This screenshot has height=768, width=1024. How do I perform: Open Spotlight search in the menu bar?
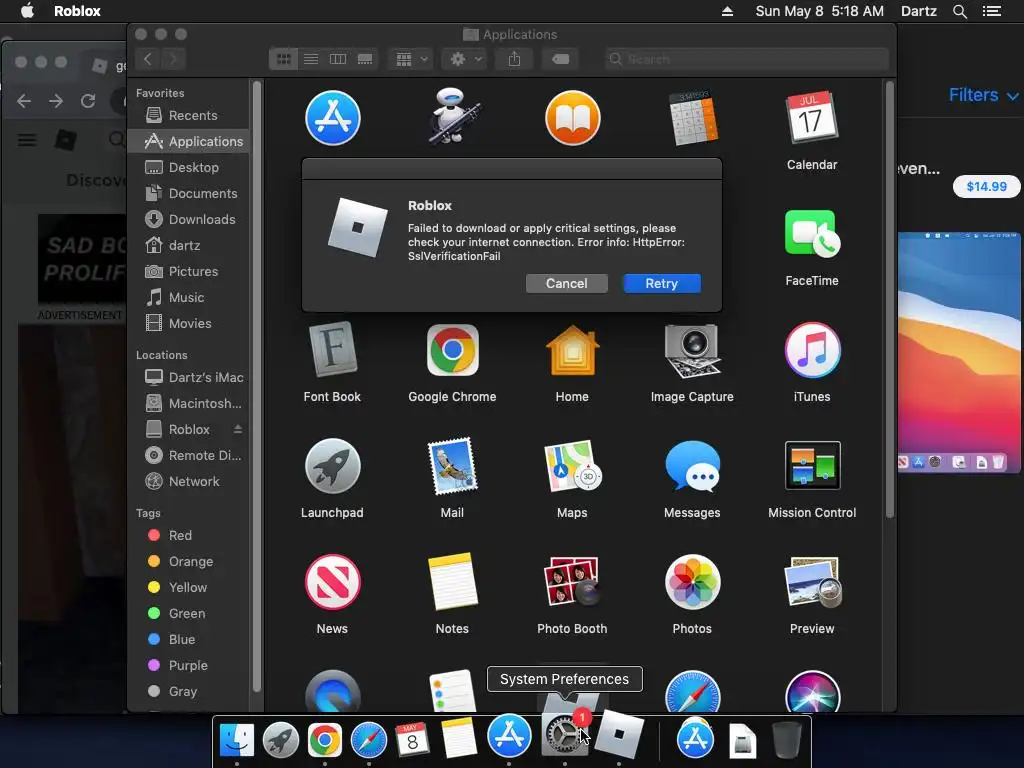point(959,11)
